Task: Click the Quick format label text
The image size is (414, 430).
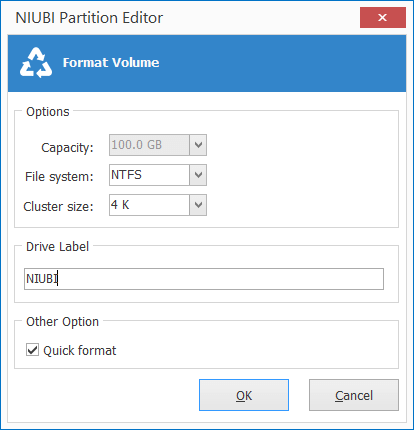Action: coord(80,351)
